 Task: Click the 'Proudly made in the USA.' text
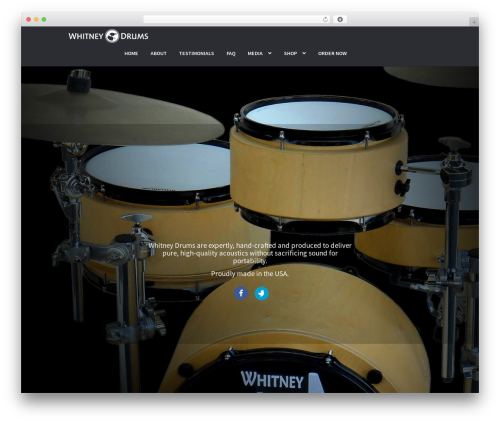pos(250,274)
